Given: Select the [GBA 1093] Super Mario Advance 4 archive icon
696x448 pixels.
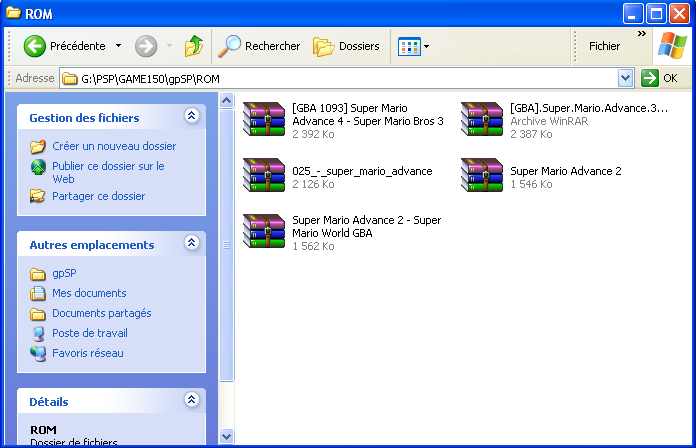Looking at the screenshot, I should point(264,119).
